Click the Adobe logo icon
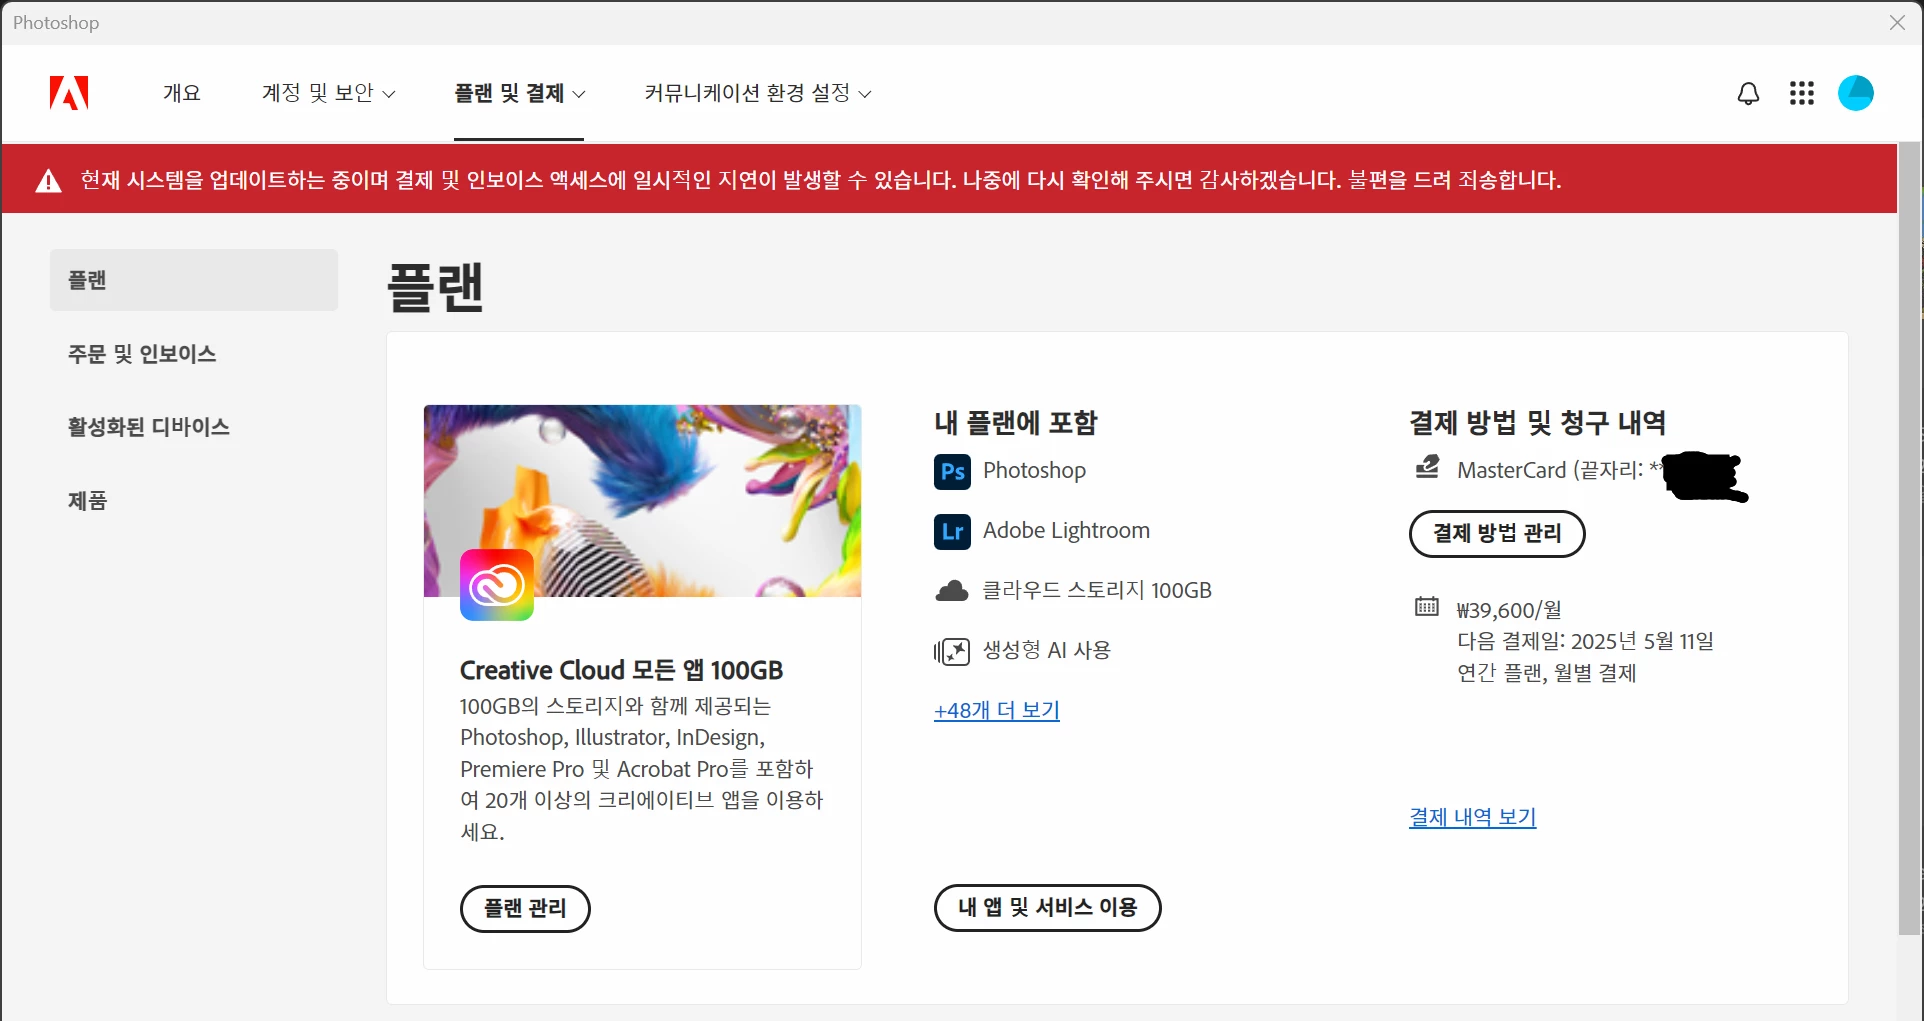This screenshot has width=1924, height=1021. pyautogui.click(x=69, y=93)
